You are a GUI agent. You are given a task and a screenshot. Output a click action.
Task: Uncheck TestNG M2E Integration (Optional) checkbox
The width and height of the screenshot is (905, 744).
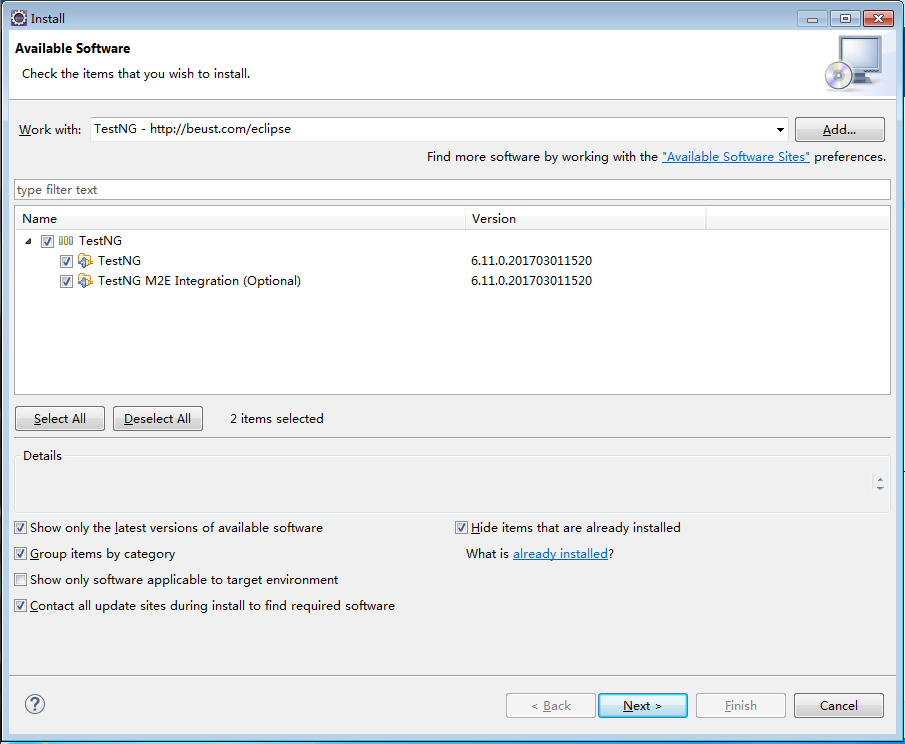pos(67,281)
